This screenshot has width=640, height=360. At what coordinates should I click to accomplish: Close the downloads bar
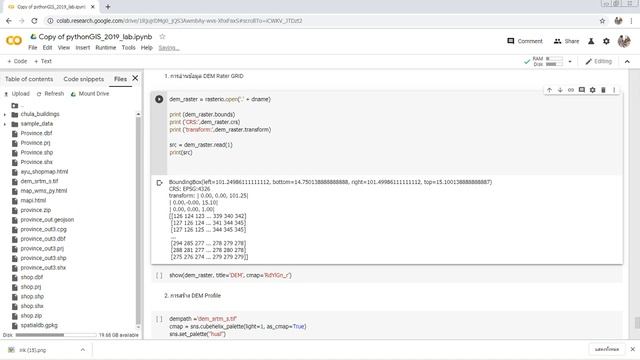click(633, 349)
